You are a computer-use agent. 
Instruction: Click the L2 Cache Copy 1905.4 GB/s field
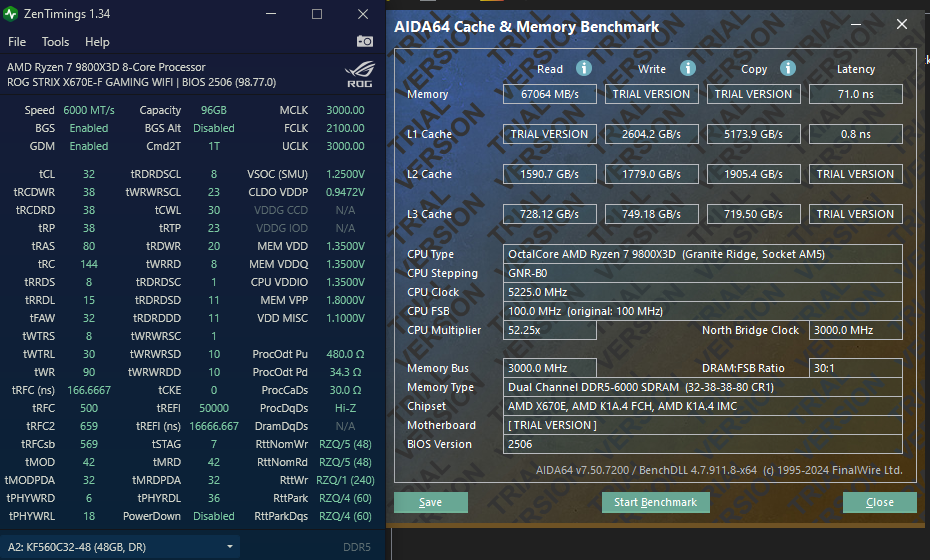753,174
